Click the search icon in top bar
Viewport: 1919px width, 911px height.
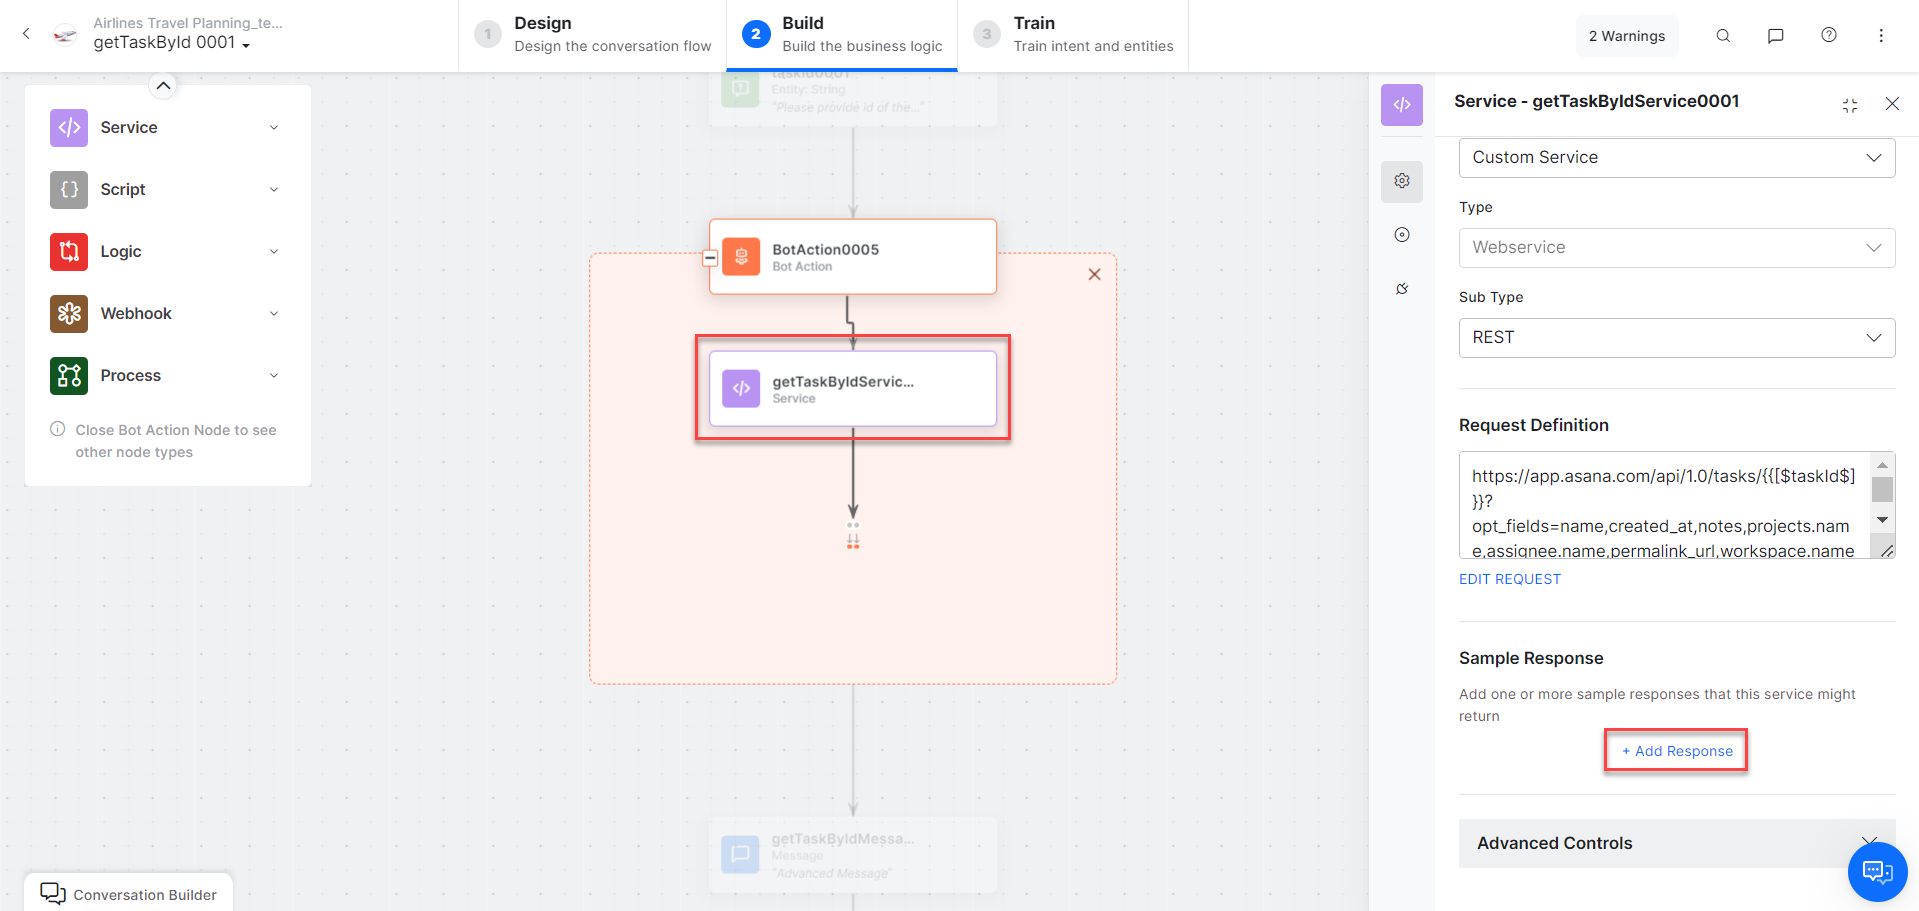(1723, 36)
